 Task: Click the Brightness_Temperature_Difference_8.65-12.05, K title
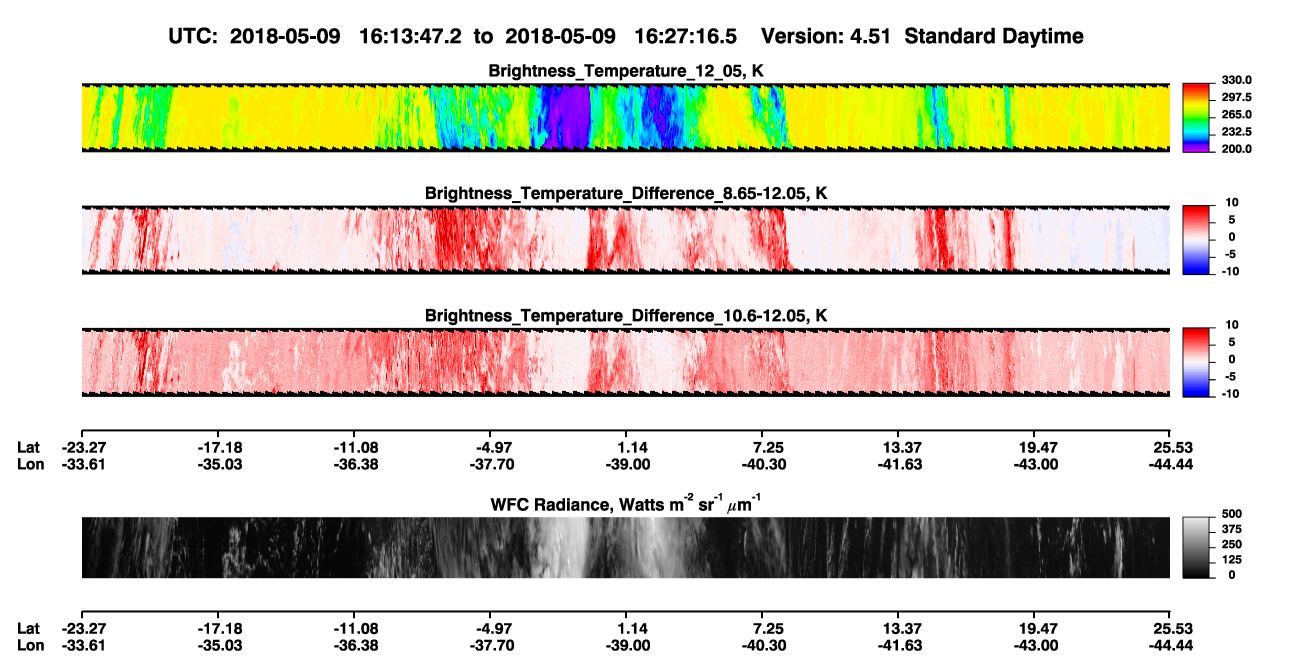click(626, 193)
